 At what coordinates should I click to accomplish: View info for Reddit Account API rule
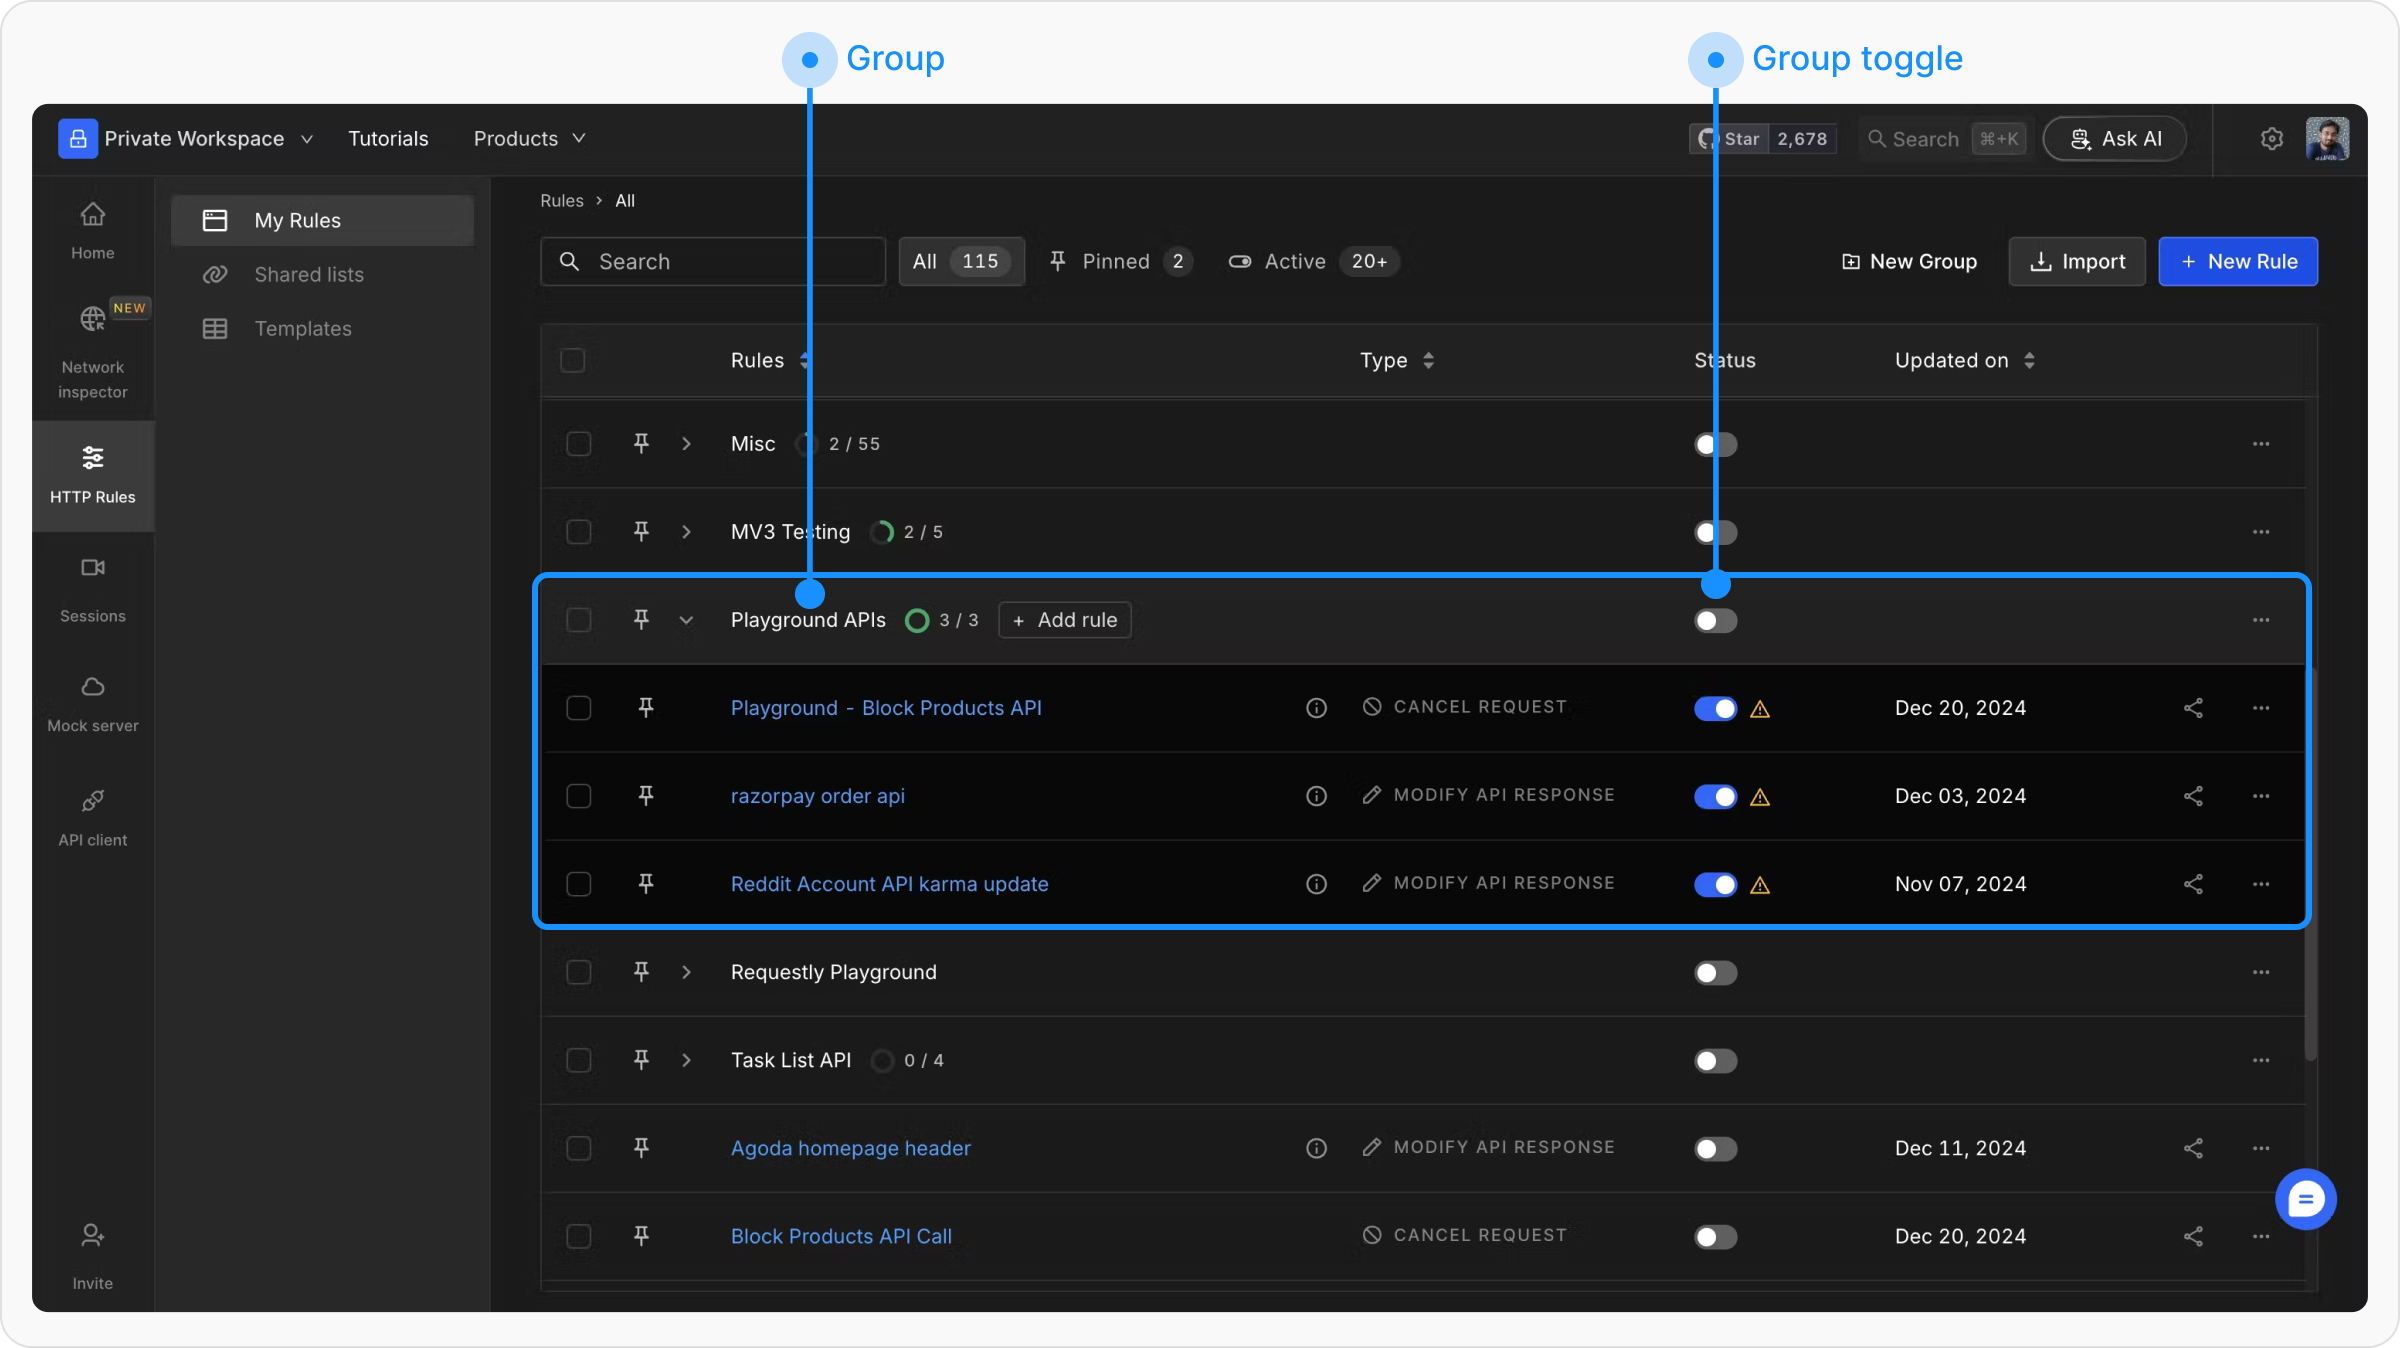pos(1316,884)
